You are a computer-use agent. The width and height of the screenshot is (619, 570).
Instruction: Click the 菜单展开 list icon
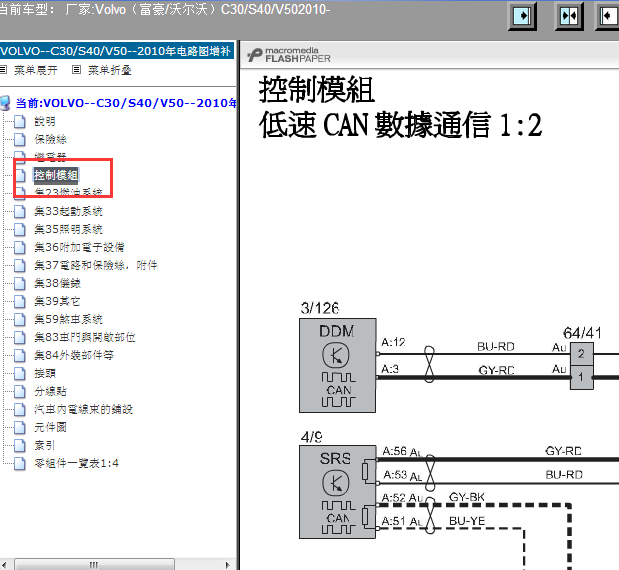click(3, 70)
